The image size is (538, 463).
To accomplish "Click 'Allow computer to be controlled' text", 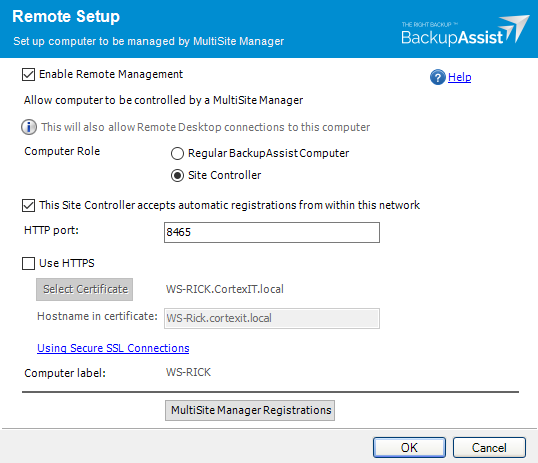I will 163,100.
